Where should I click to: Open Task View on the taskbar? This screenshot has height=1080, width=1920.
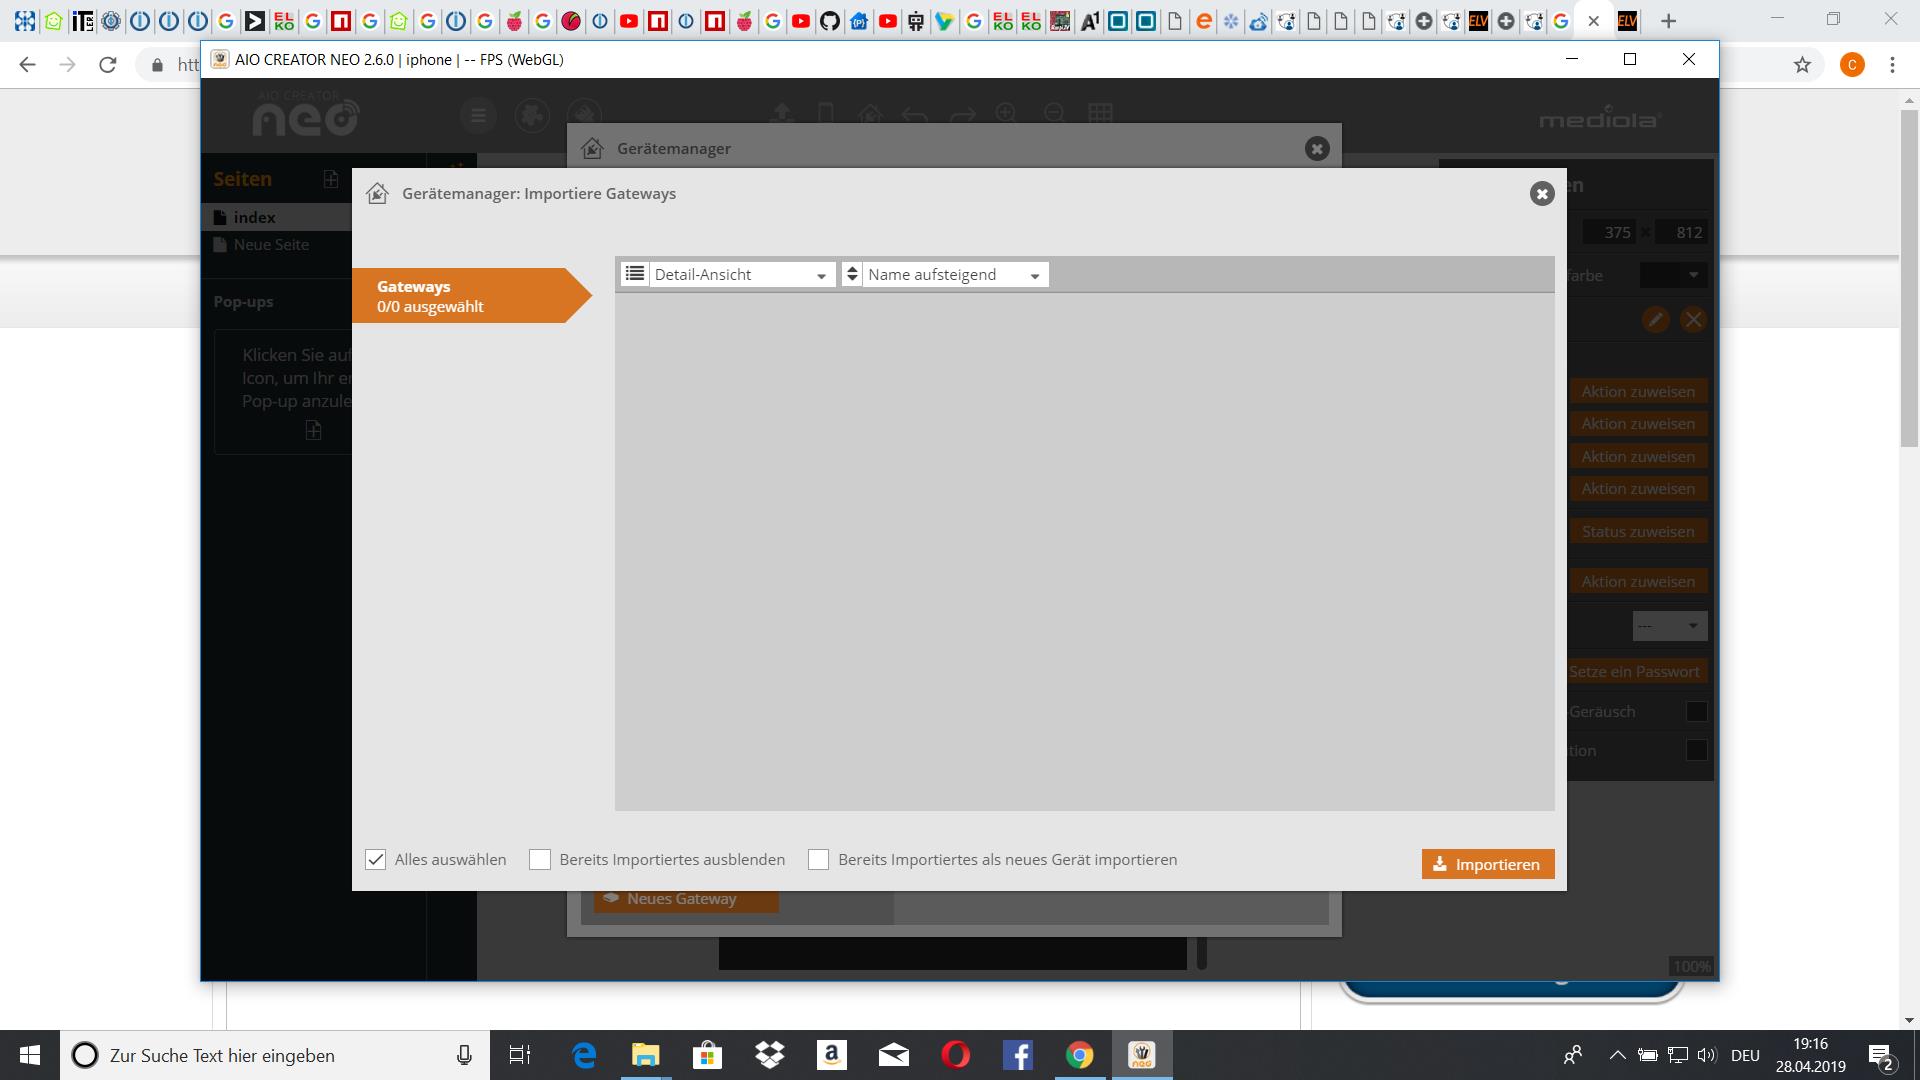coord(520,1055)
